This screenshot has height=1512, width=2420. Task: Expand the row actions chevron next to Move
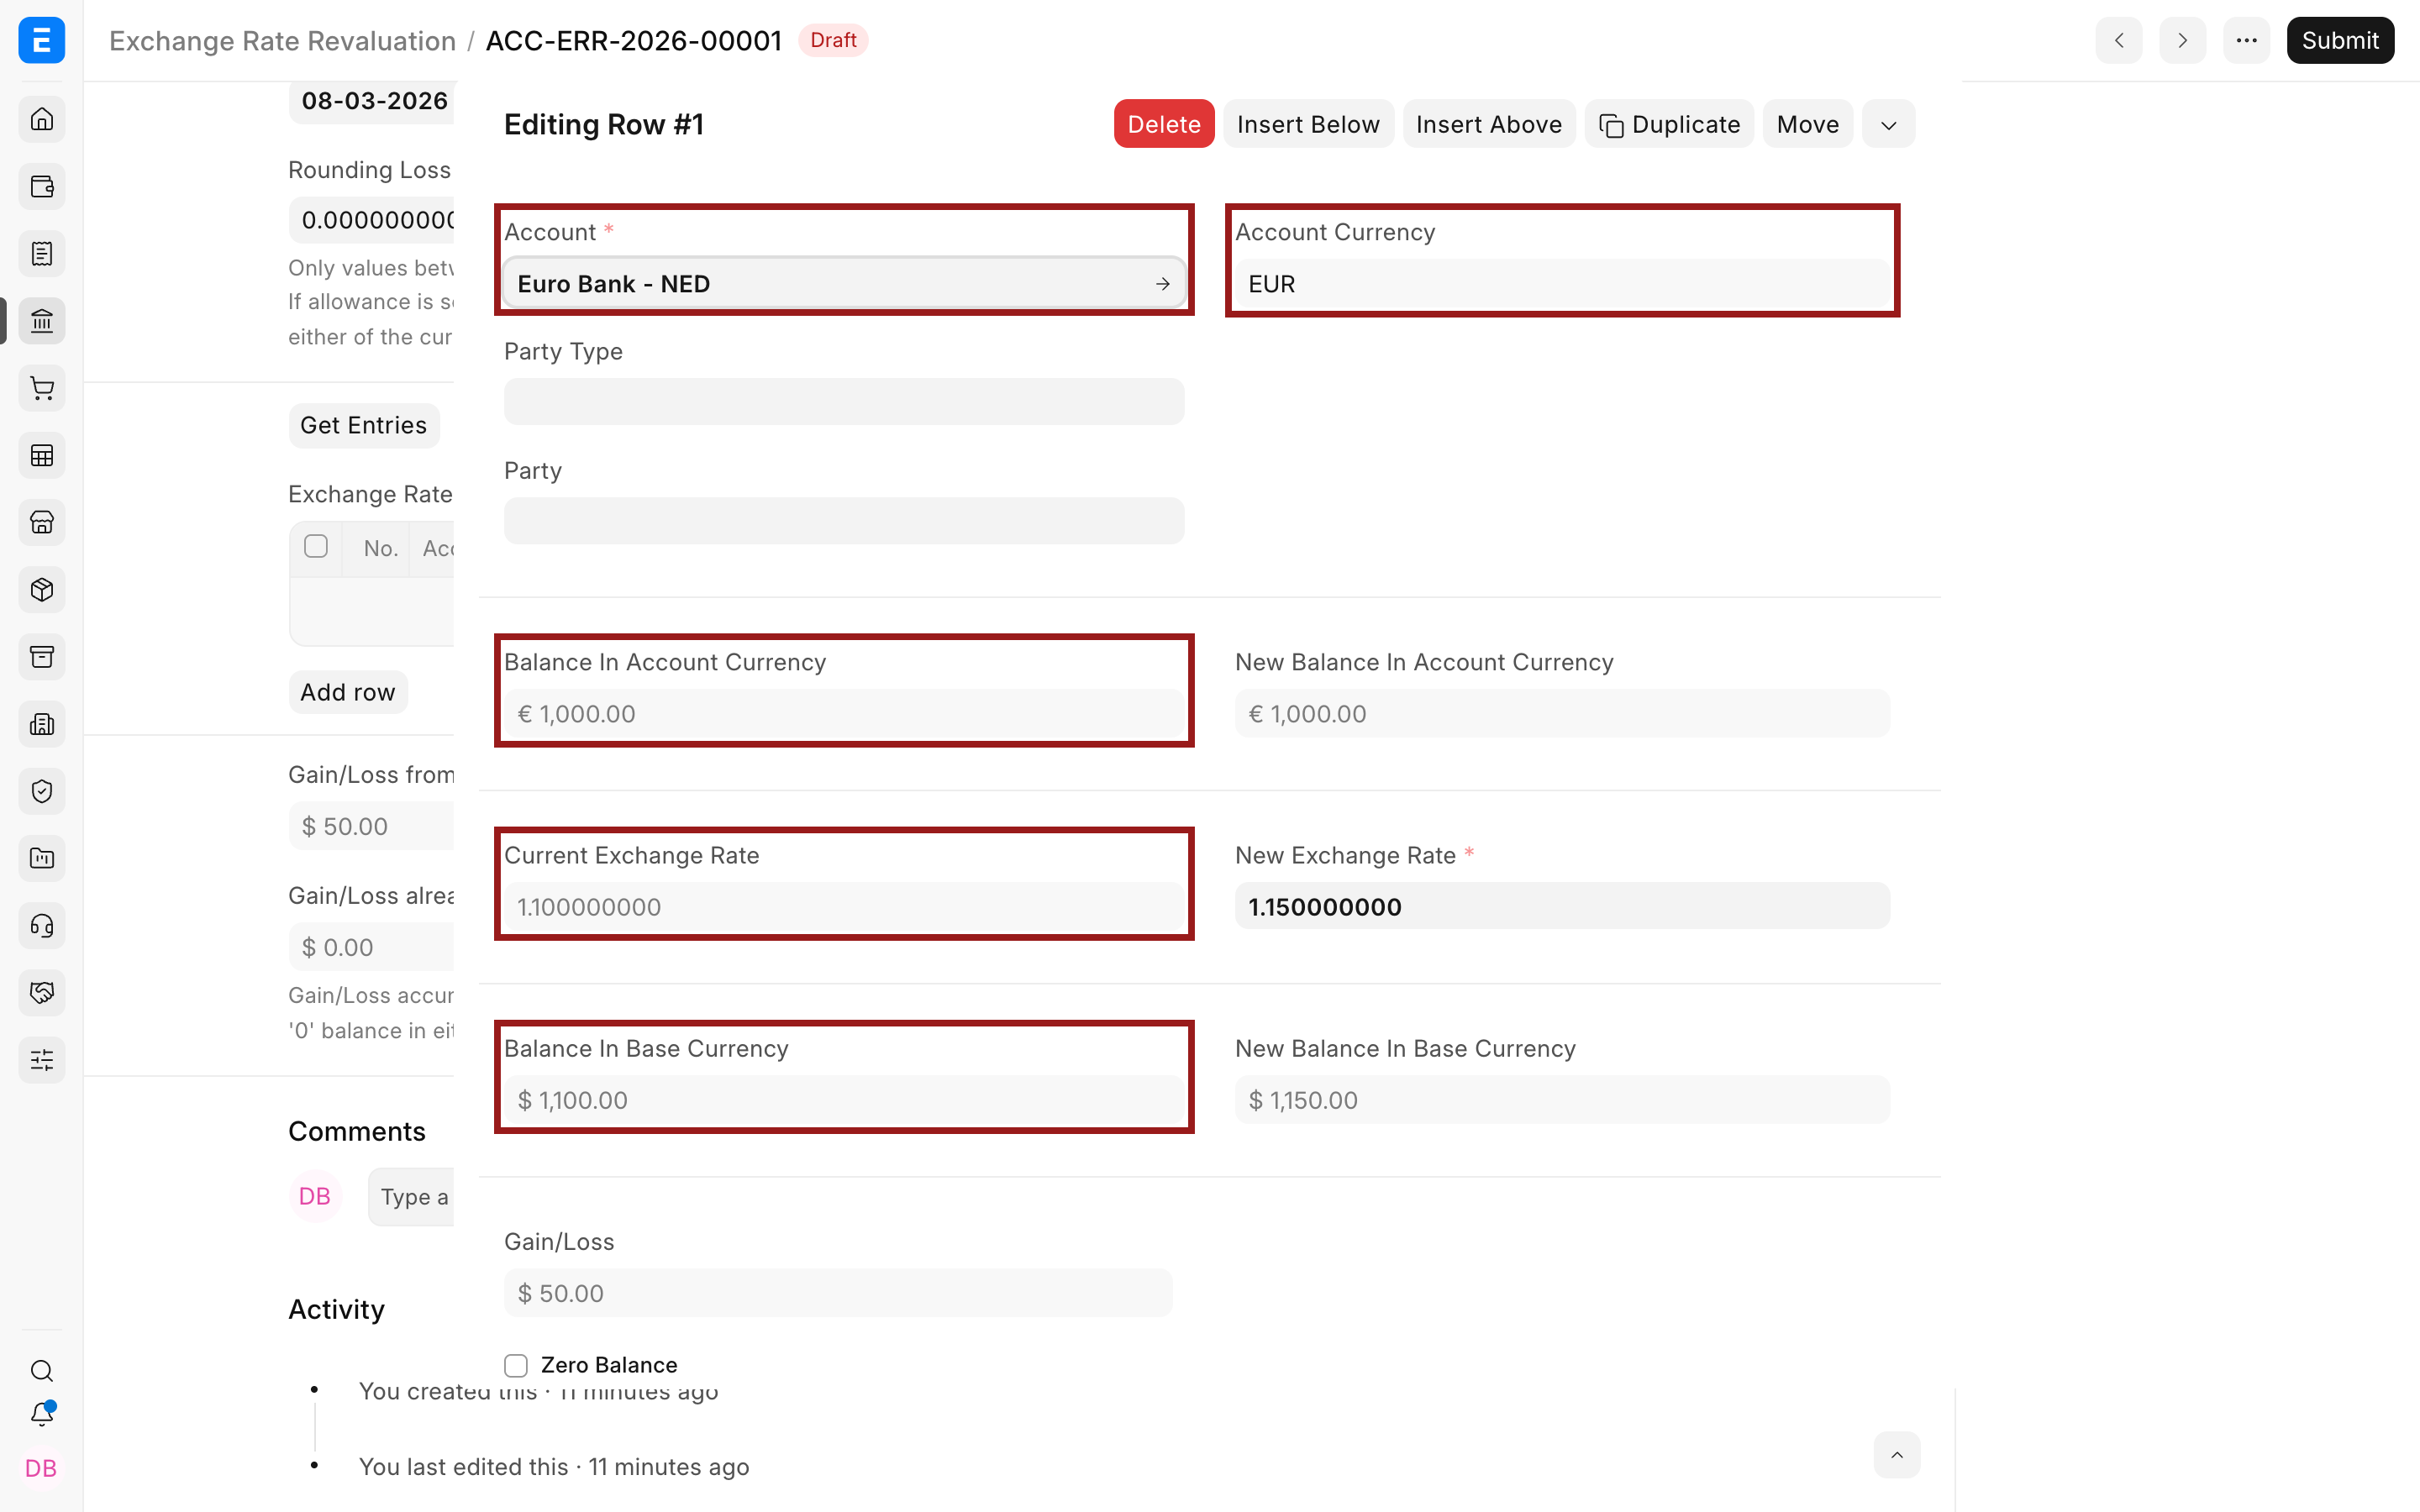(1888, 124)
